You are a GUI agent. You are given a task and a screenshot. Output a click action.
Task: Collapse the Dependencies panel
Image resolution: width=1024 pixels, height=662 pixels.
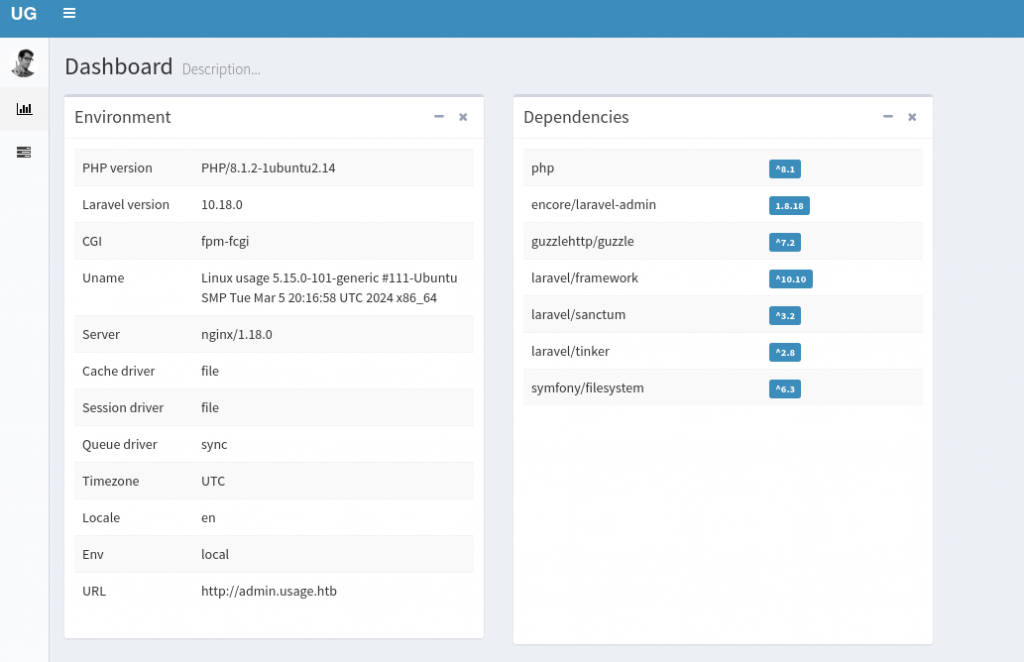[887, 117]
